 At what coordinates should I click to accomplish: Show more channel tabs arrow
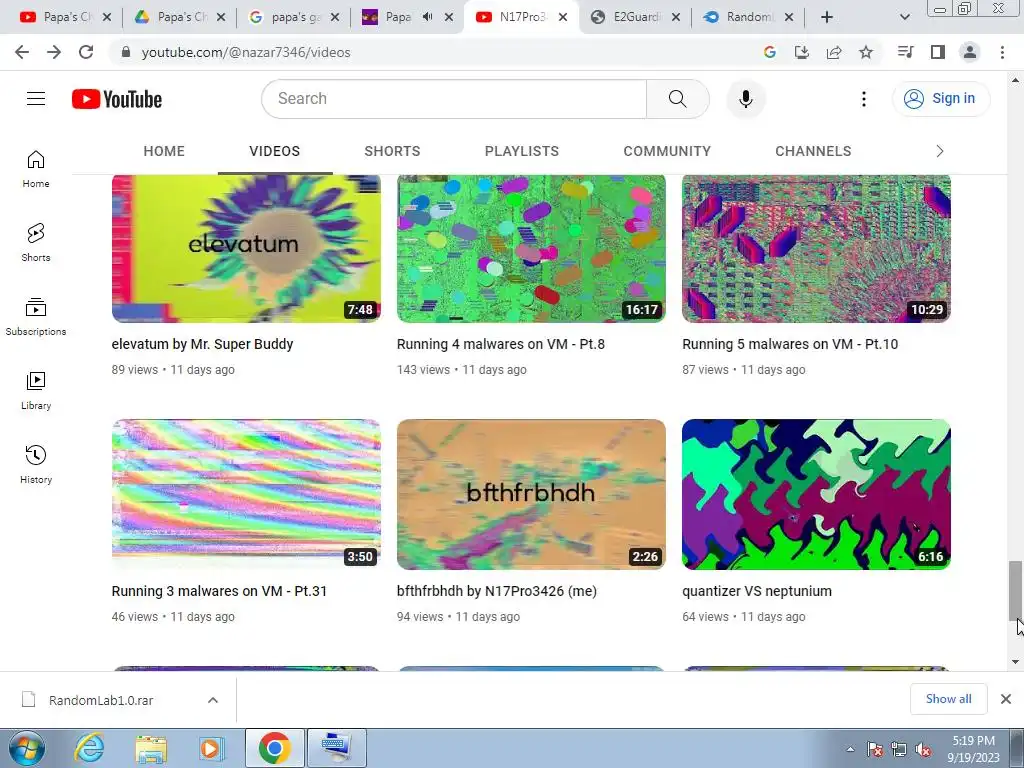click(939, 151)
